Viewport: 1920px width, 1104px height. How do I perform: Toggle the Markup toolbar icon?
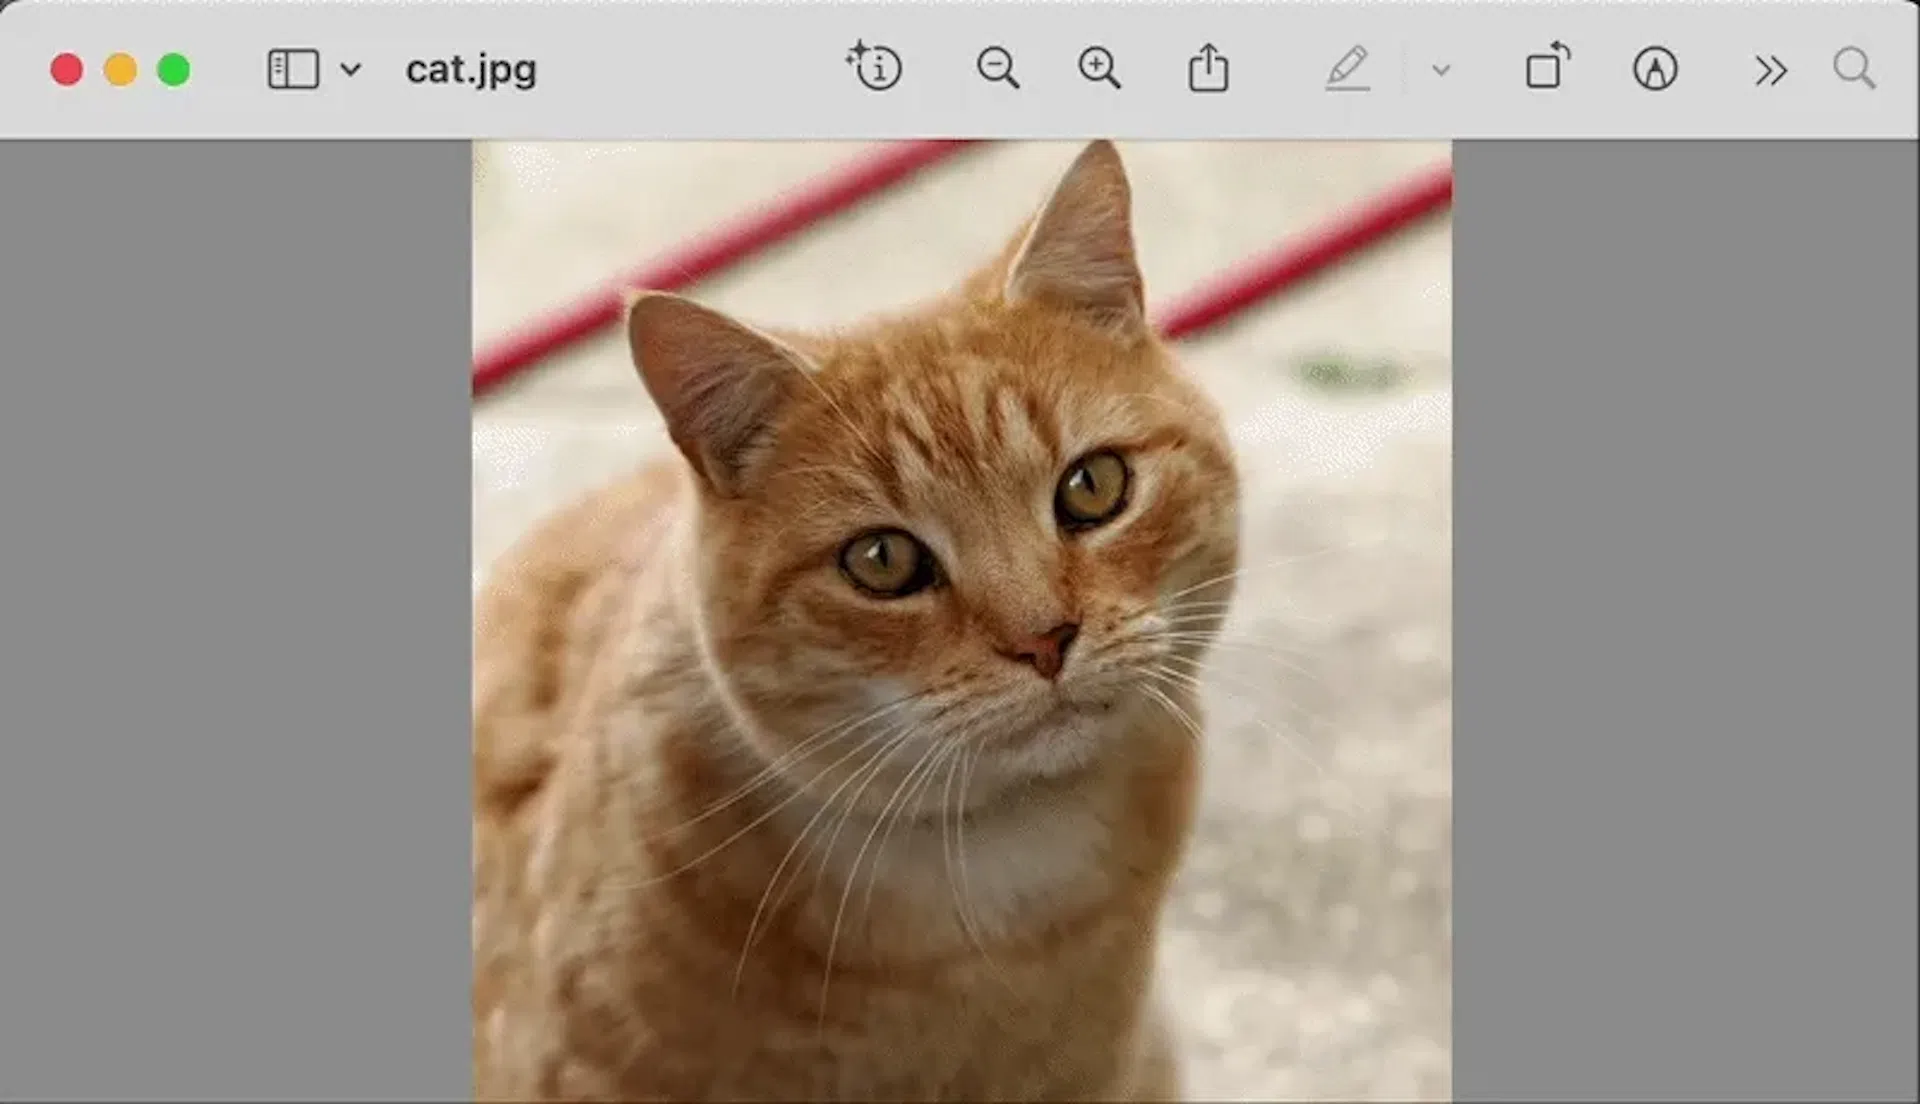(1655, 70)
